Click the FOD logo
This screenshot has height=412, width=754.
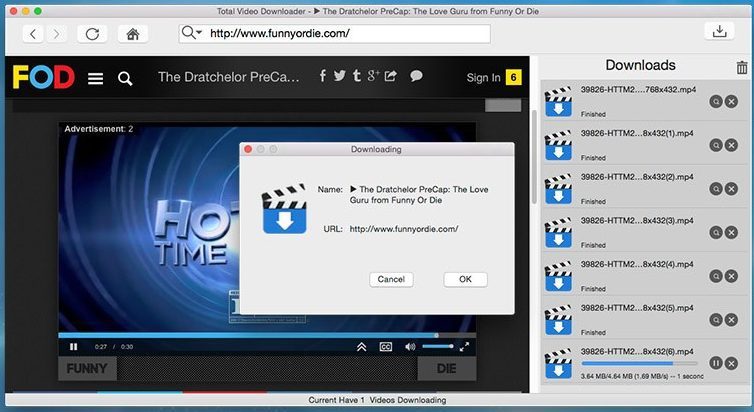tap(44, 77)
